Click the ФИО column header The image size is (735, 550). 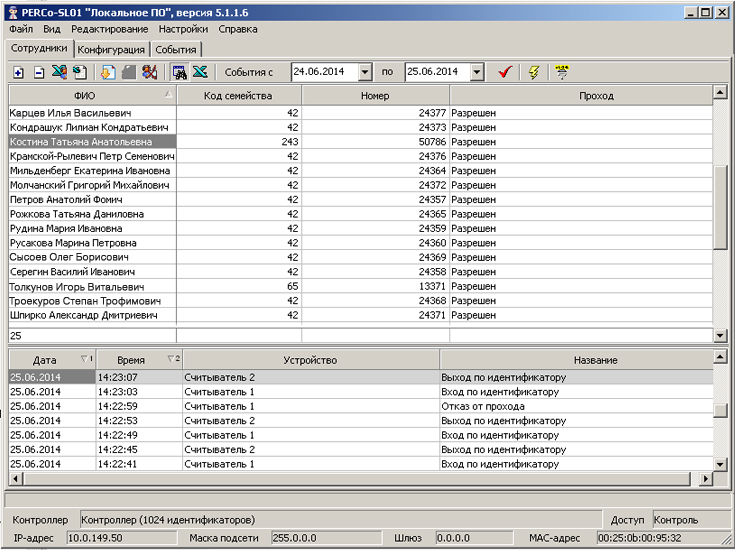[85, 95]
